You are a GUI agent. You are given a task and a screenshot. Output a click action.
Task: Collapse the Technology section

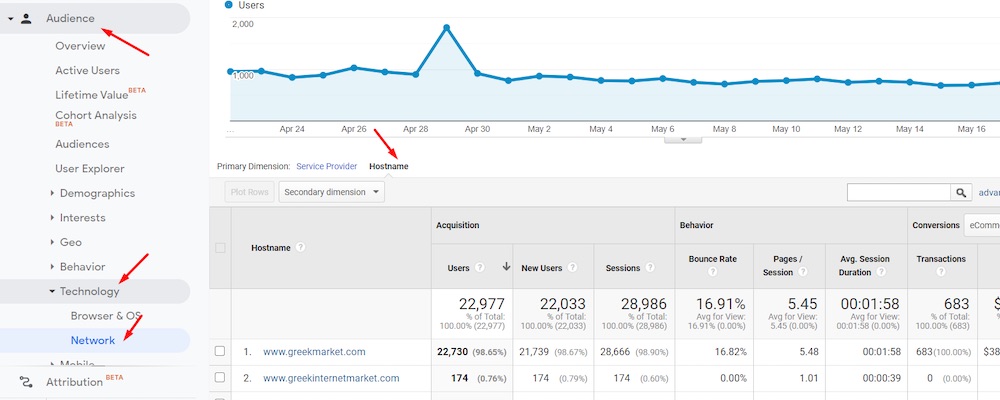[x=52, y=292]
